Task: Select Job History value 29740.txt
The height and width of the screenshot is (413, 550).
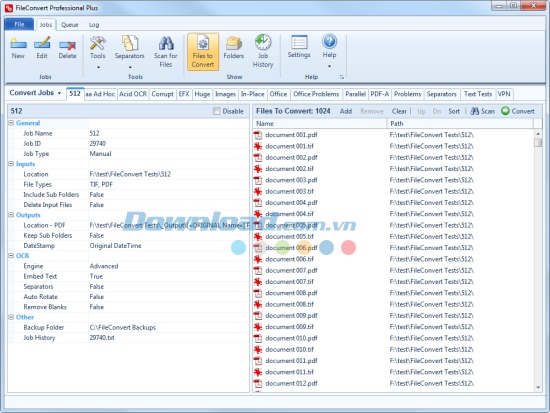Action: pos(102,338)
